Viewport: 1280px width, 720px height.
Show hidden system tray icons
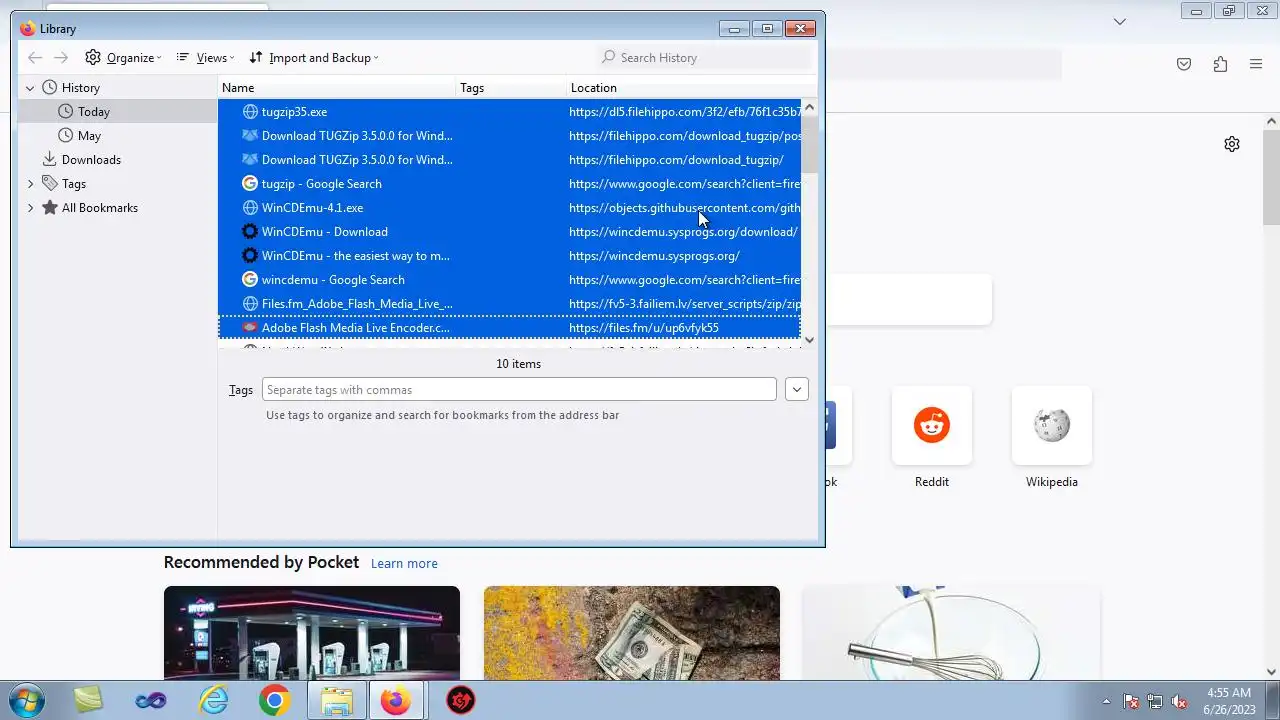coord(1106,701)
